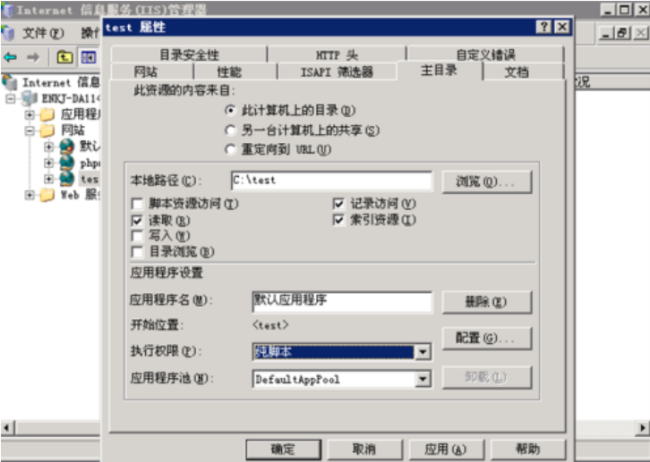Select the 网站 folder icon in tree
This screenshot has width=650, height=462.
[47, 130]
